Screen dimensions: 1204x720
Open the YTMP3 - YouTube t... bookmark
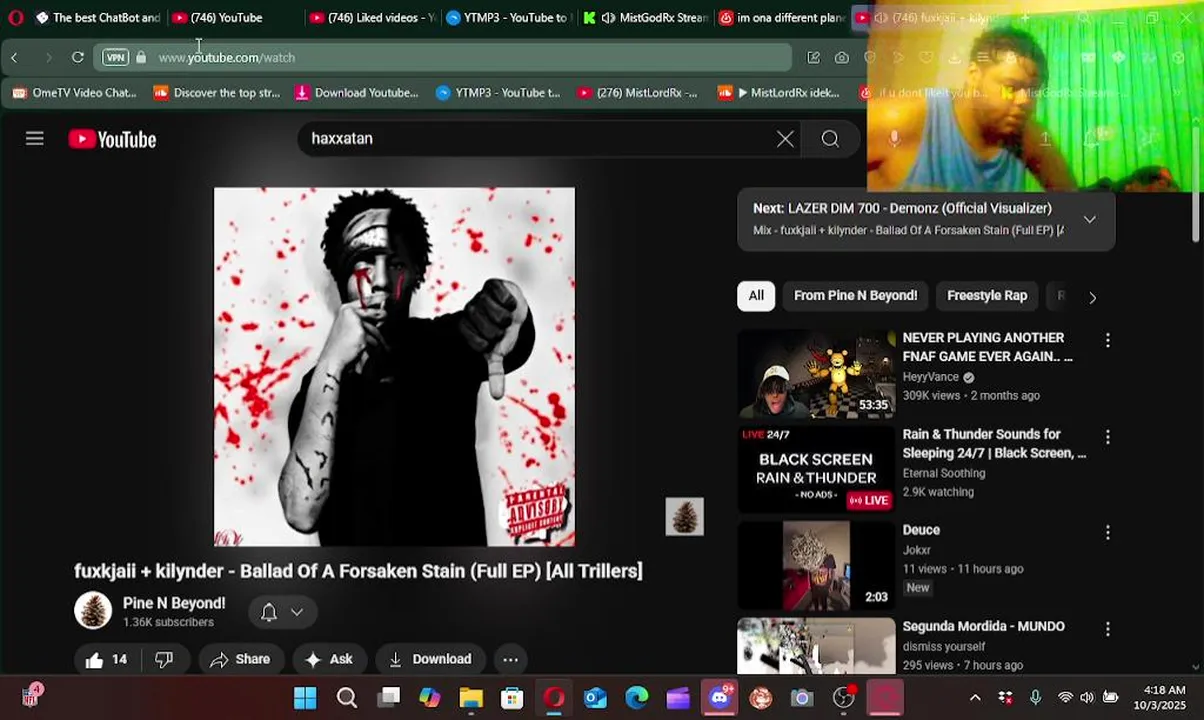click(x=498, y=93)
